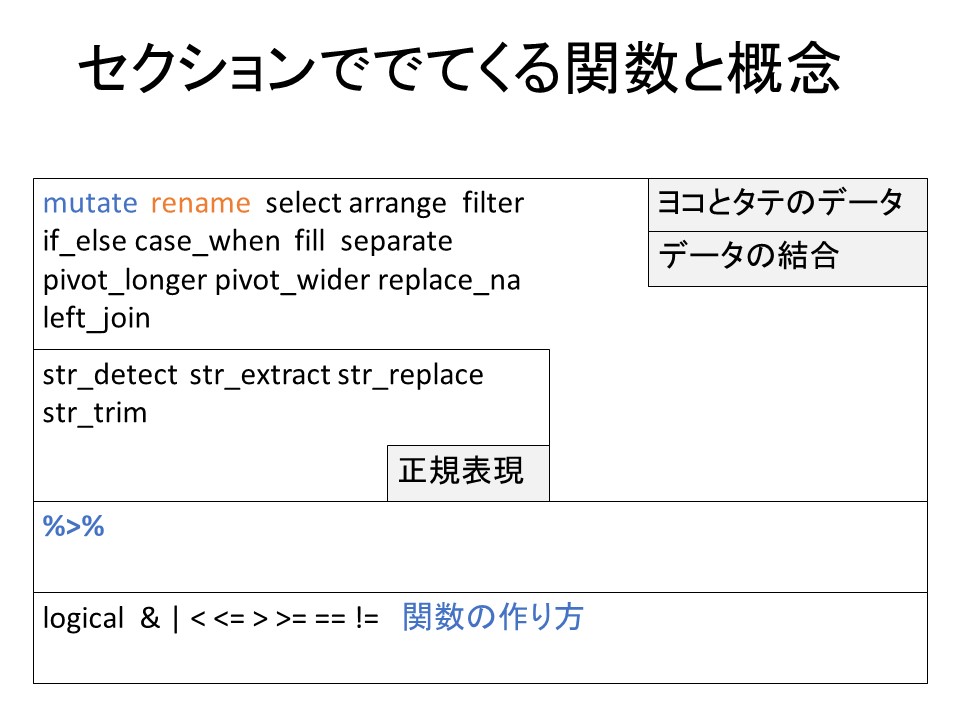Click the replace_na function name
Viewport: 960px width, 720px height.
(449, 281)
